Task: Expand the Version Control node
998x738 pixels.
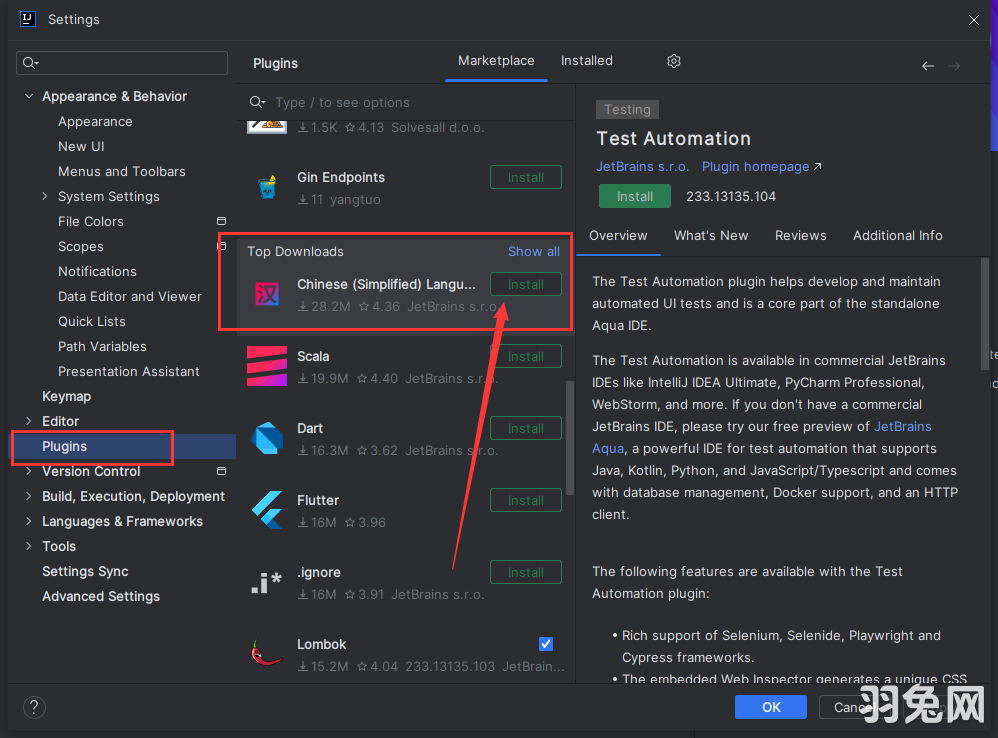Action: (29, 471)
